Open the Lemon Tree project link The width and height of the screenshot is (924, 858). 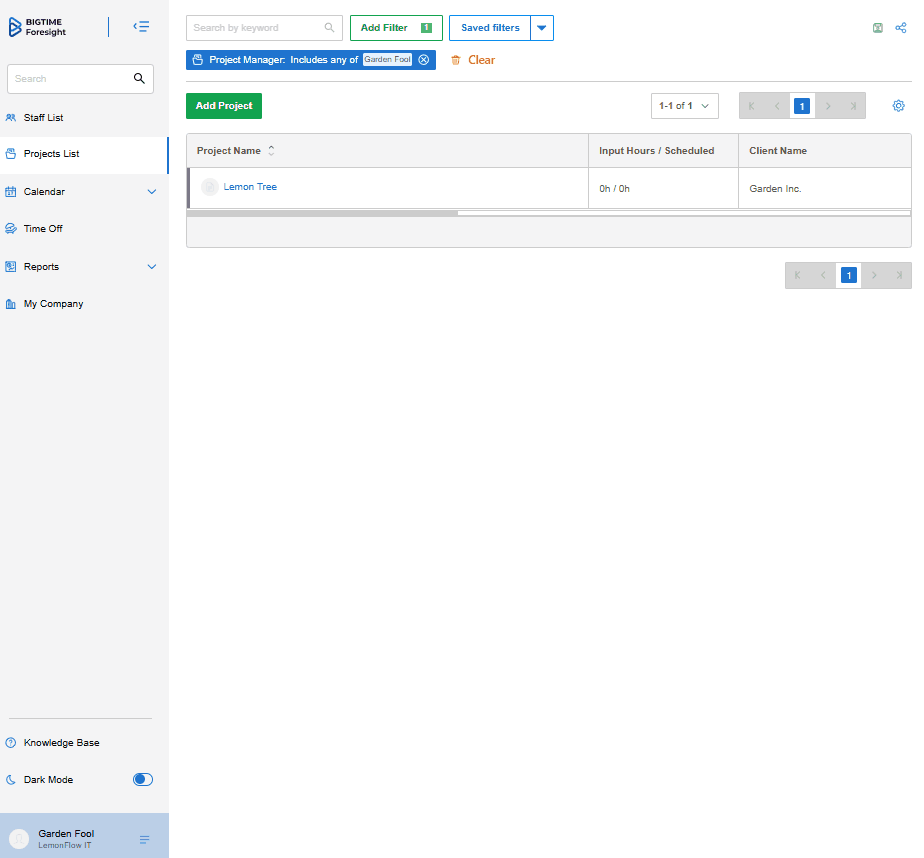250,187
